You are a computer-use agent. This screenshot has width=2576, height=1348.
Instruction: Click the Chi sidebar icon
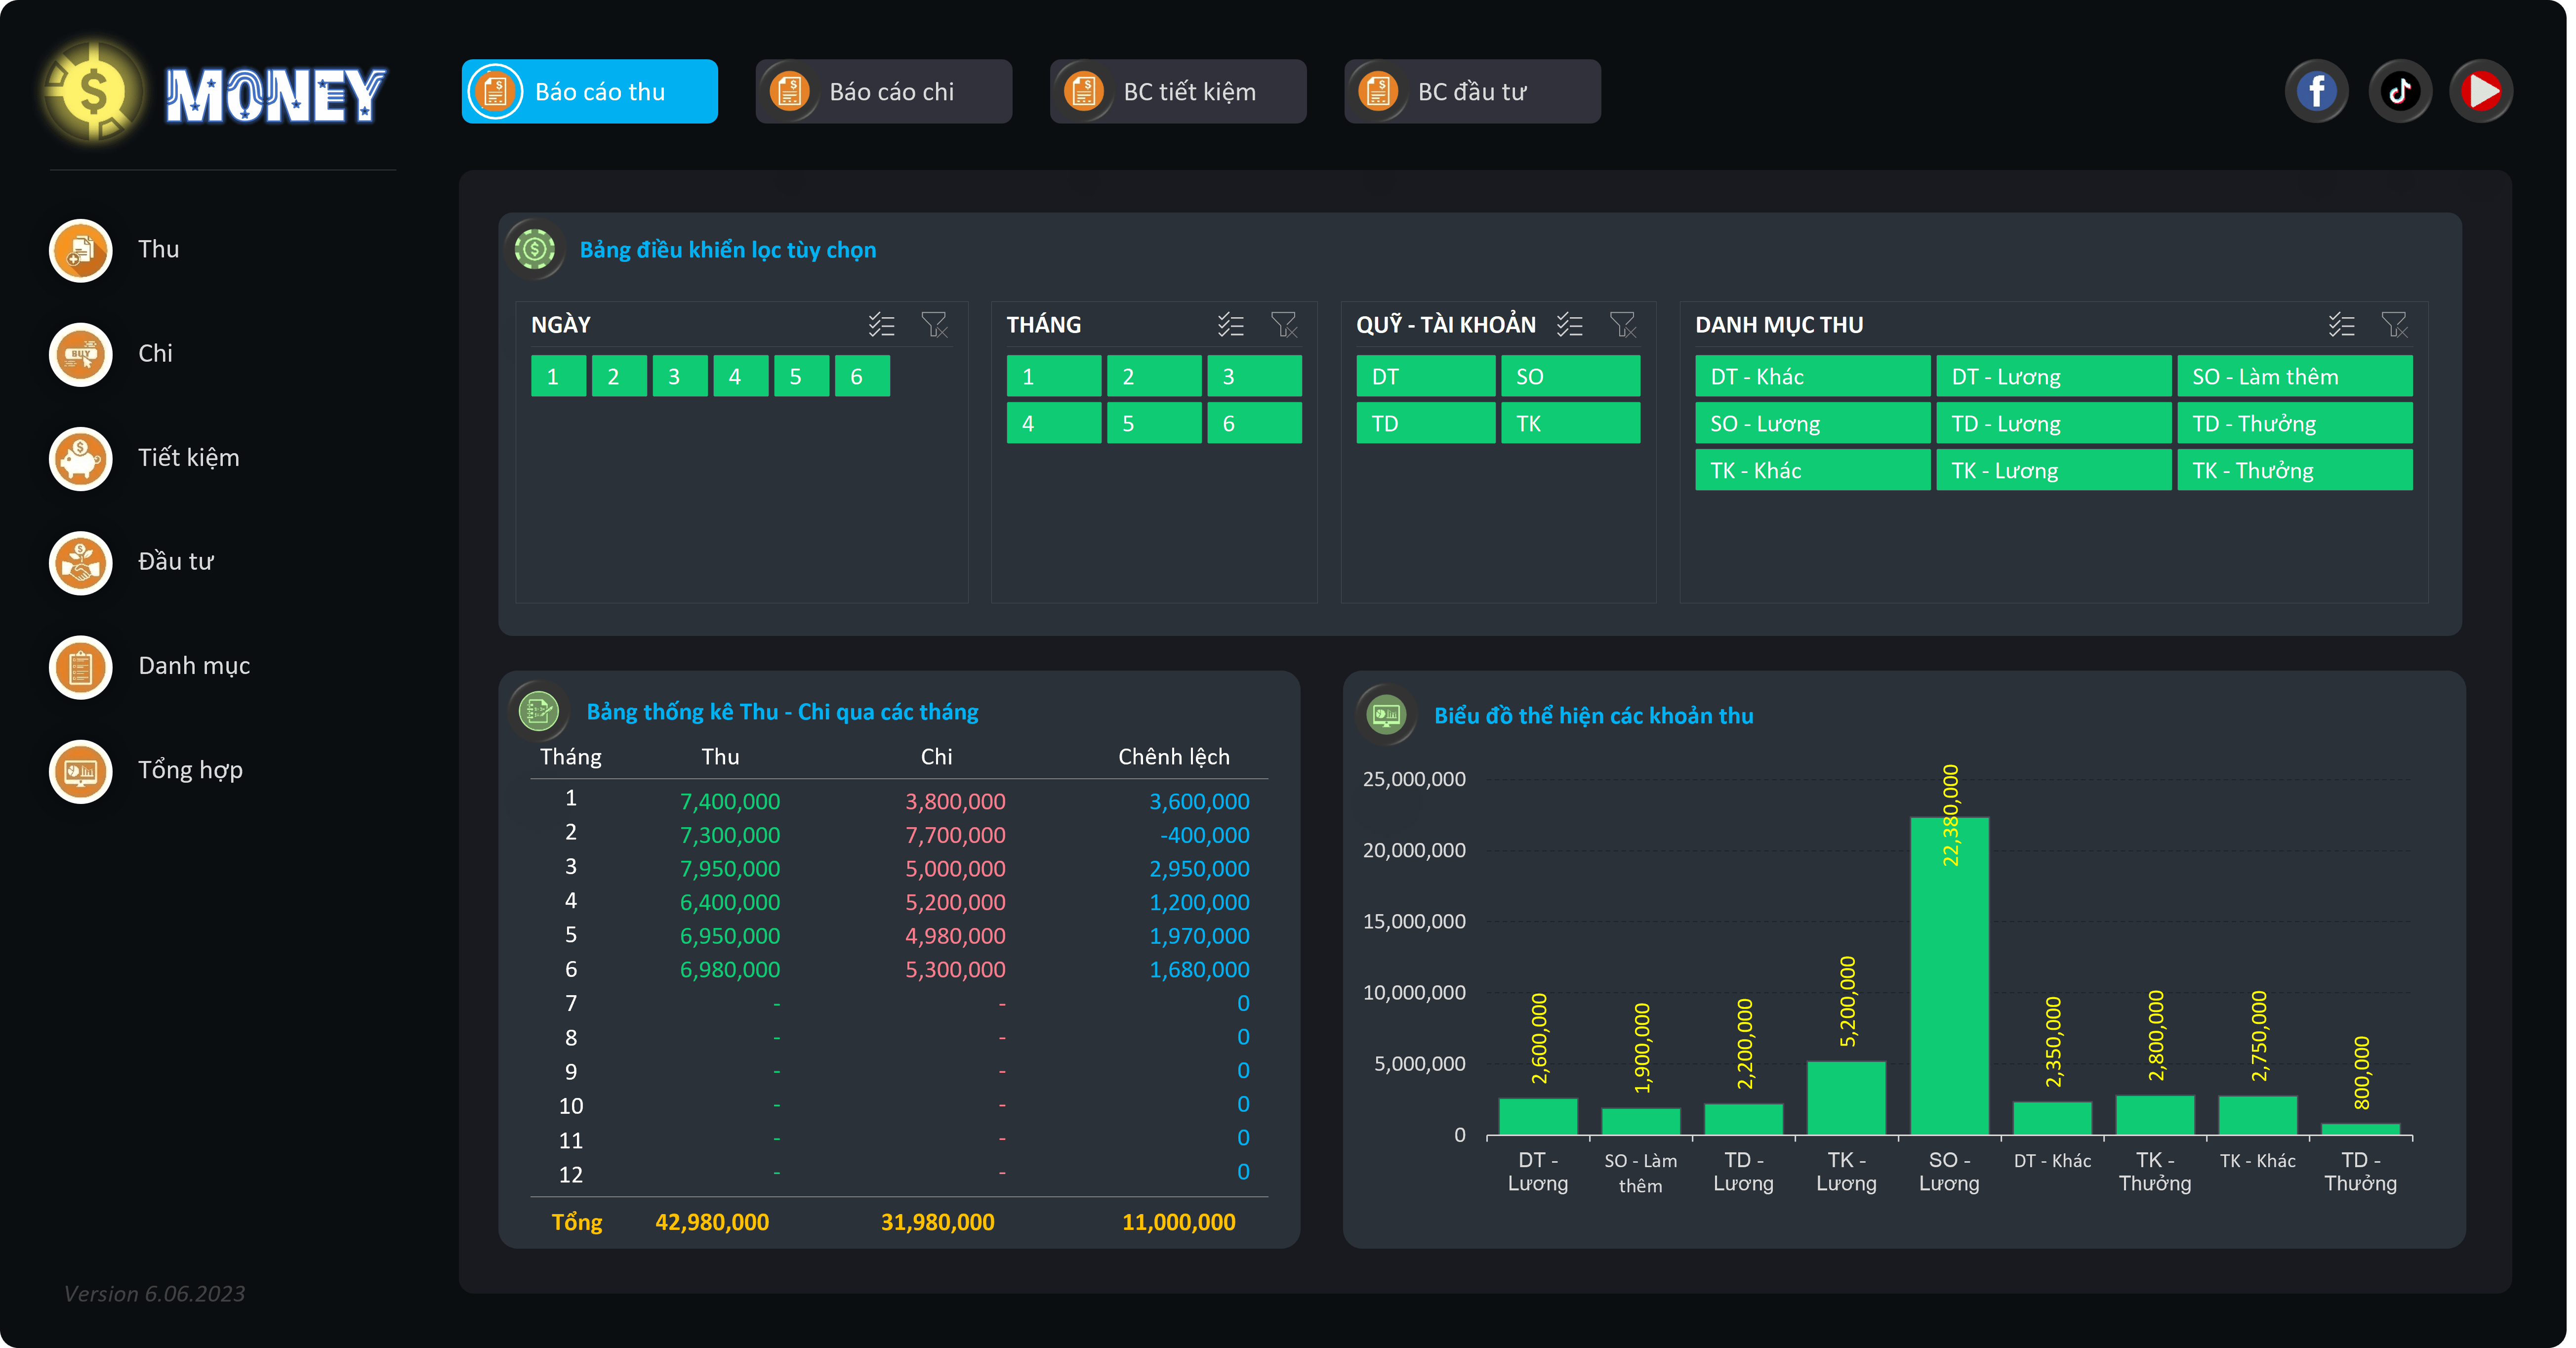81,354
